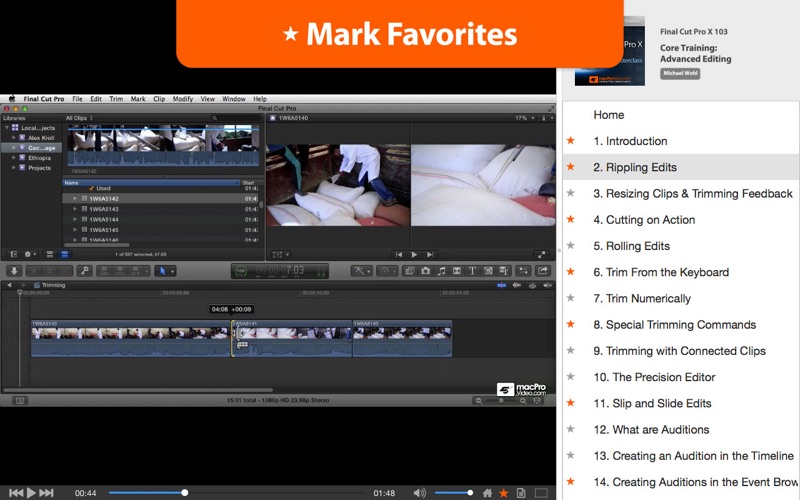800x500 pixels.
Task: Favorite the 7. Trim Numerically star
Action: [571, 298]
